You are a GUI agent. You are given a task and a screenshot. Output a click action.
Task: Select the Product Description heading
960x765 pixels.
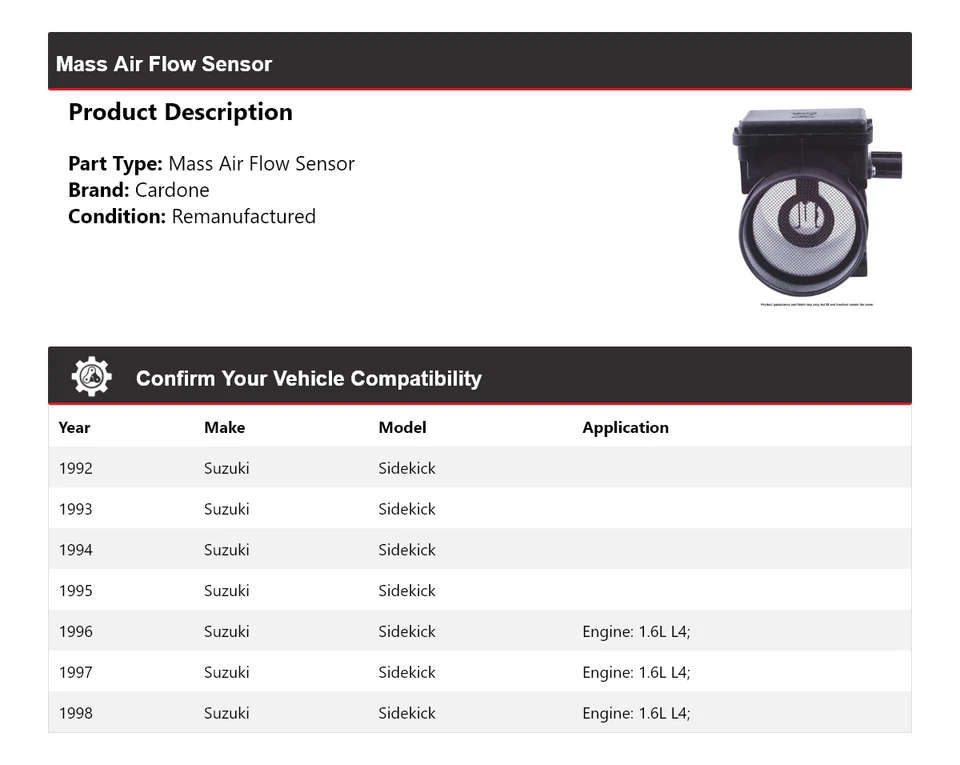(x=180, y=112)
